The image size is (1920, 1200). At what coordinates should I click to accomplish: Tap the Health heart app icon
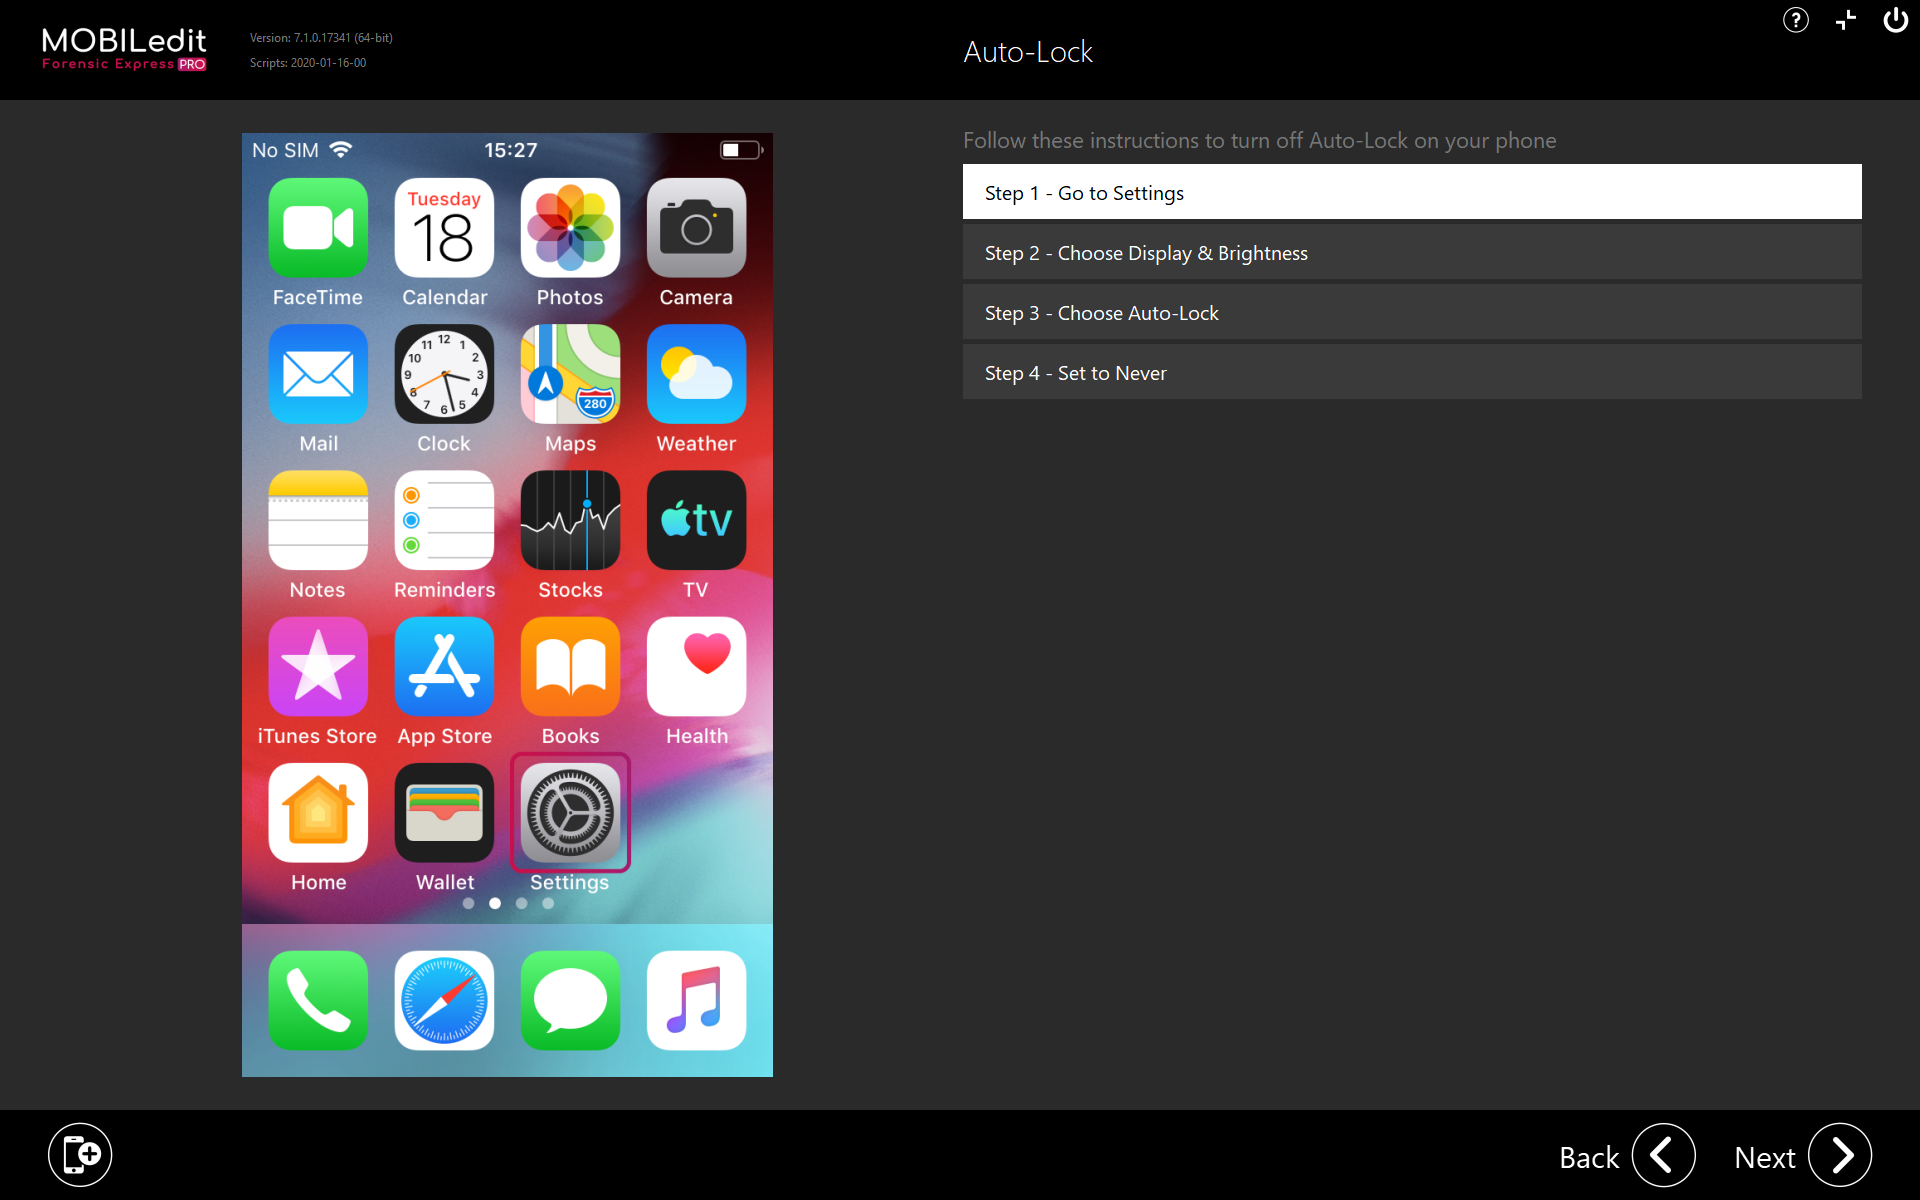pyautogui.click(x=696, y=667)
